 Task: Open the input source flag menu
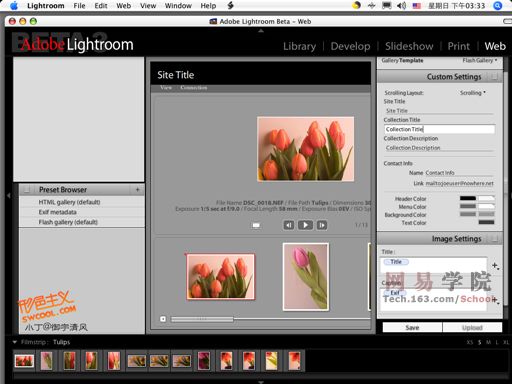coord(417,6)
